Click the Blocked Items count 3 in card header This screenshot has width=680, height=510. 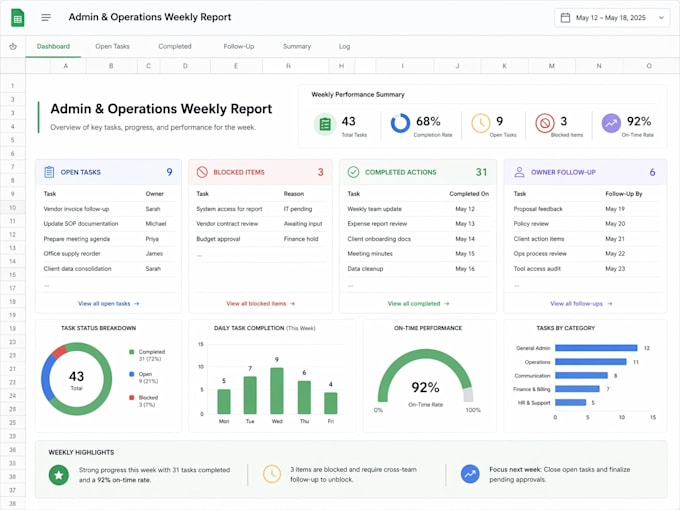pos(320,172)
